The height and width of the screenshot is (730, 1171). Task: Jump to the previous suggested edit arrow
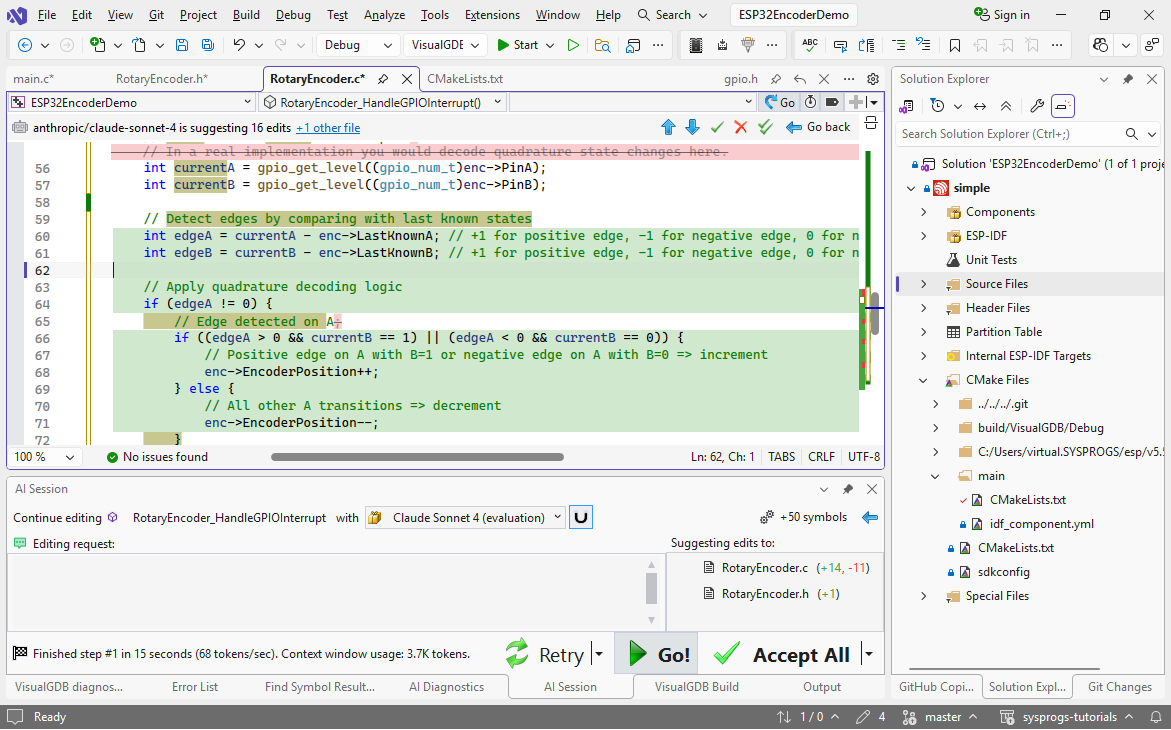point(669,127)
